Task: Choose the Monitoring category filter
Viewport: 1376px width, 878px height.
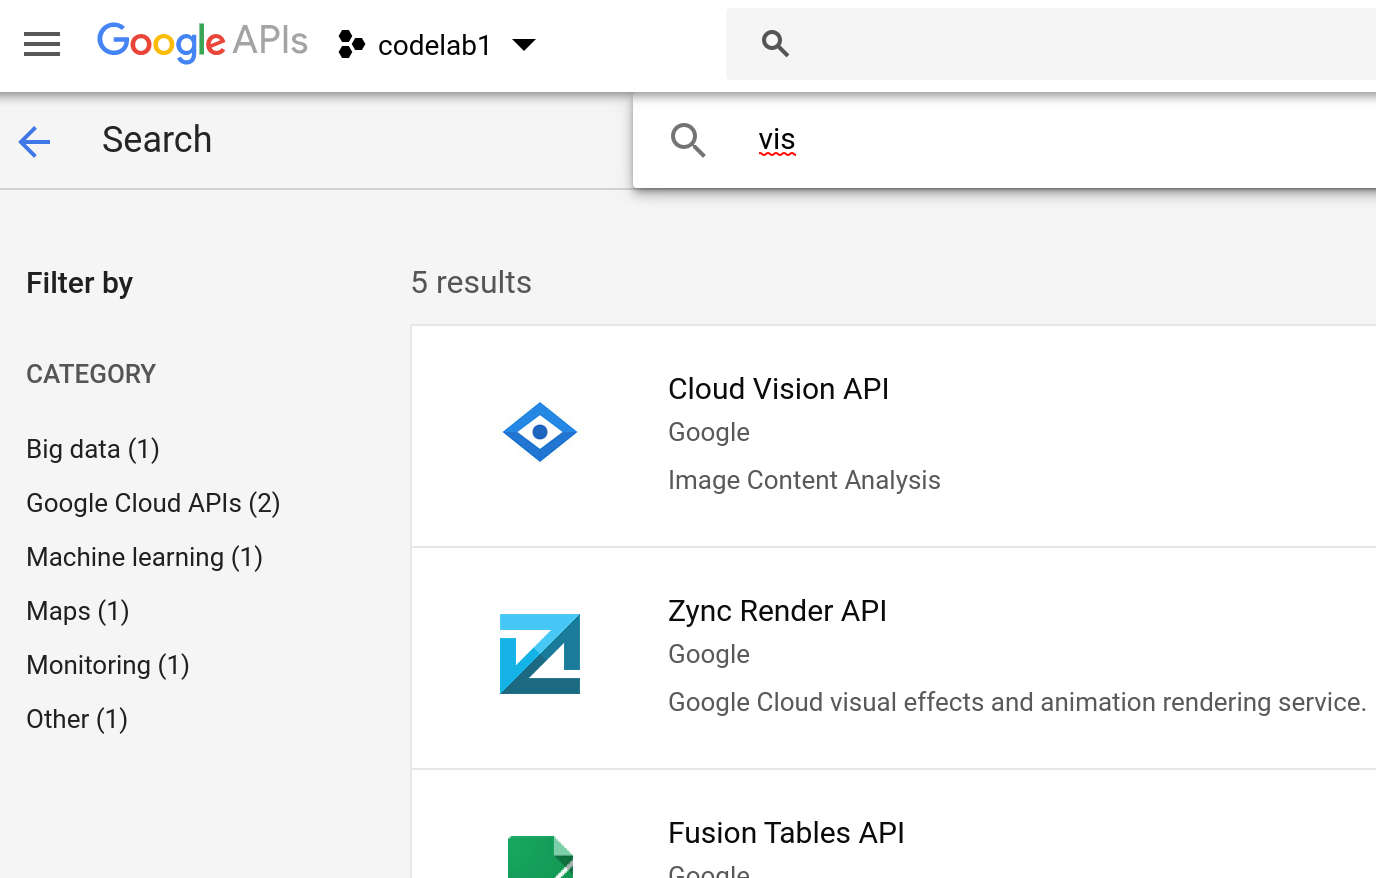Action: [108, 665]
